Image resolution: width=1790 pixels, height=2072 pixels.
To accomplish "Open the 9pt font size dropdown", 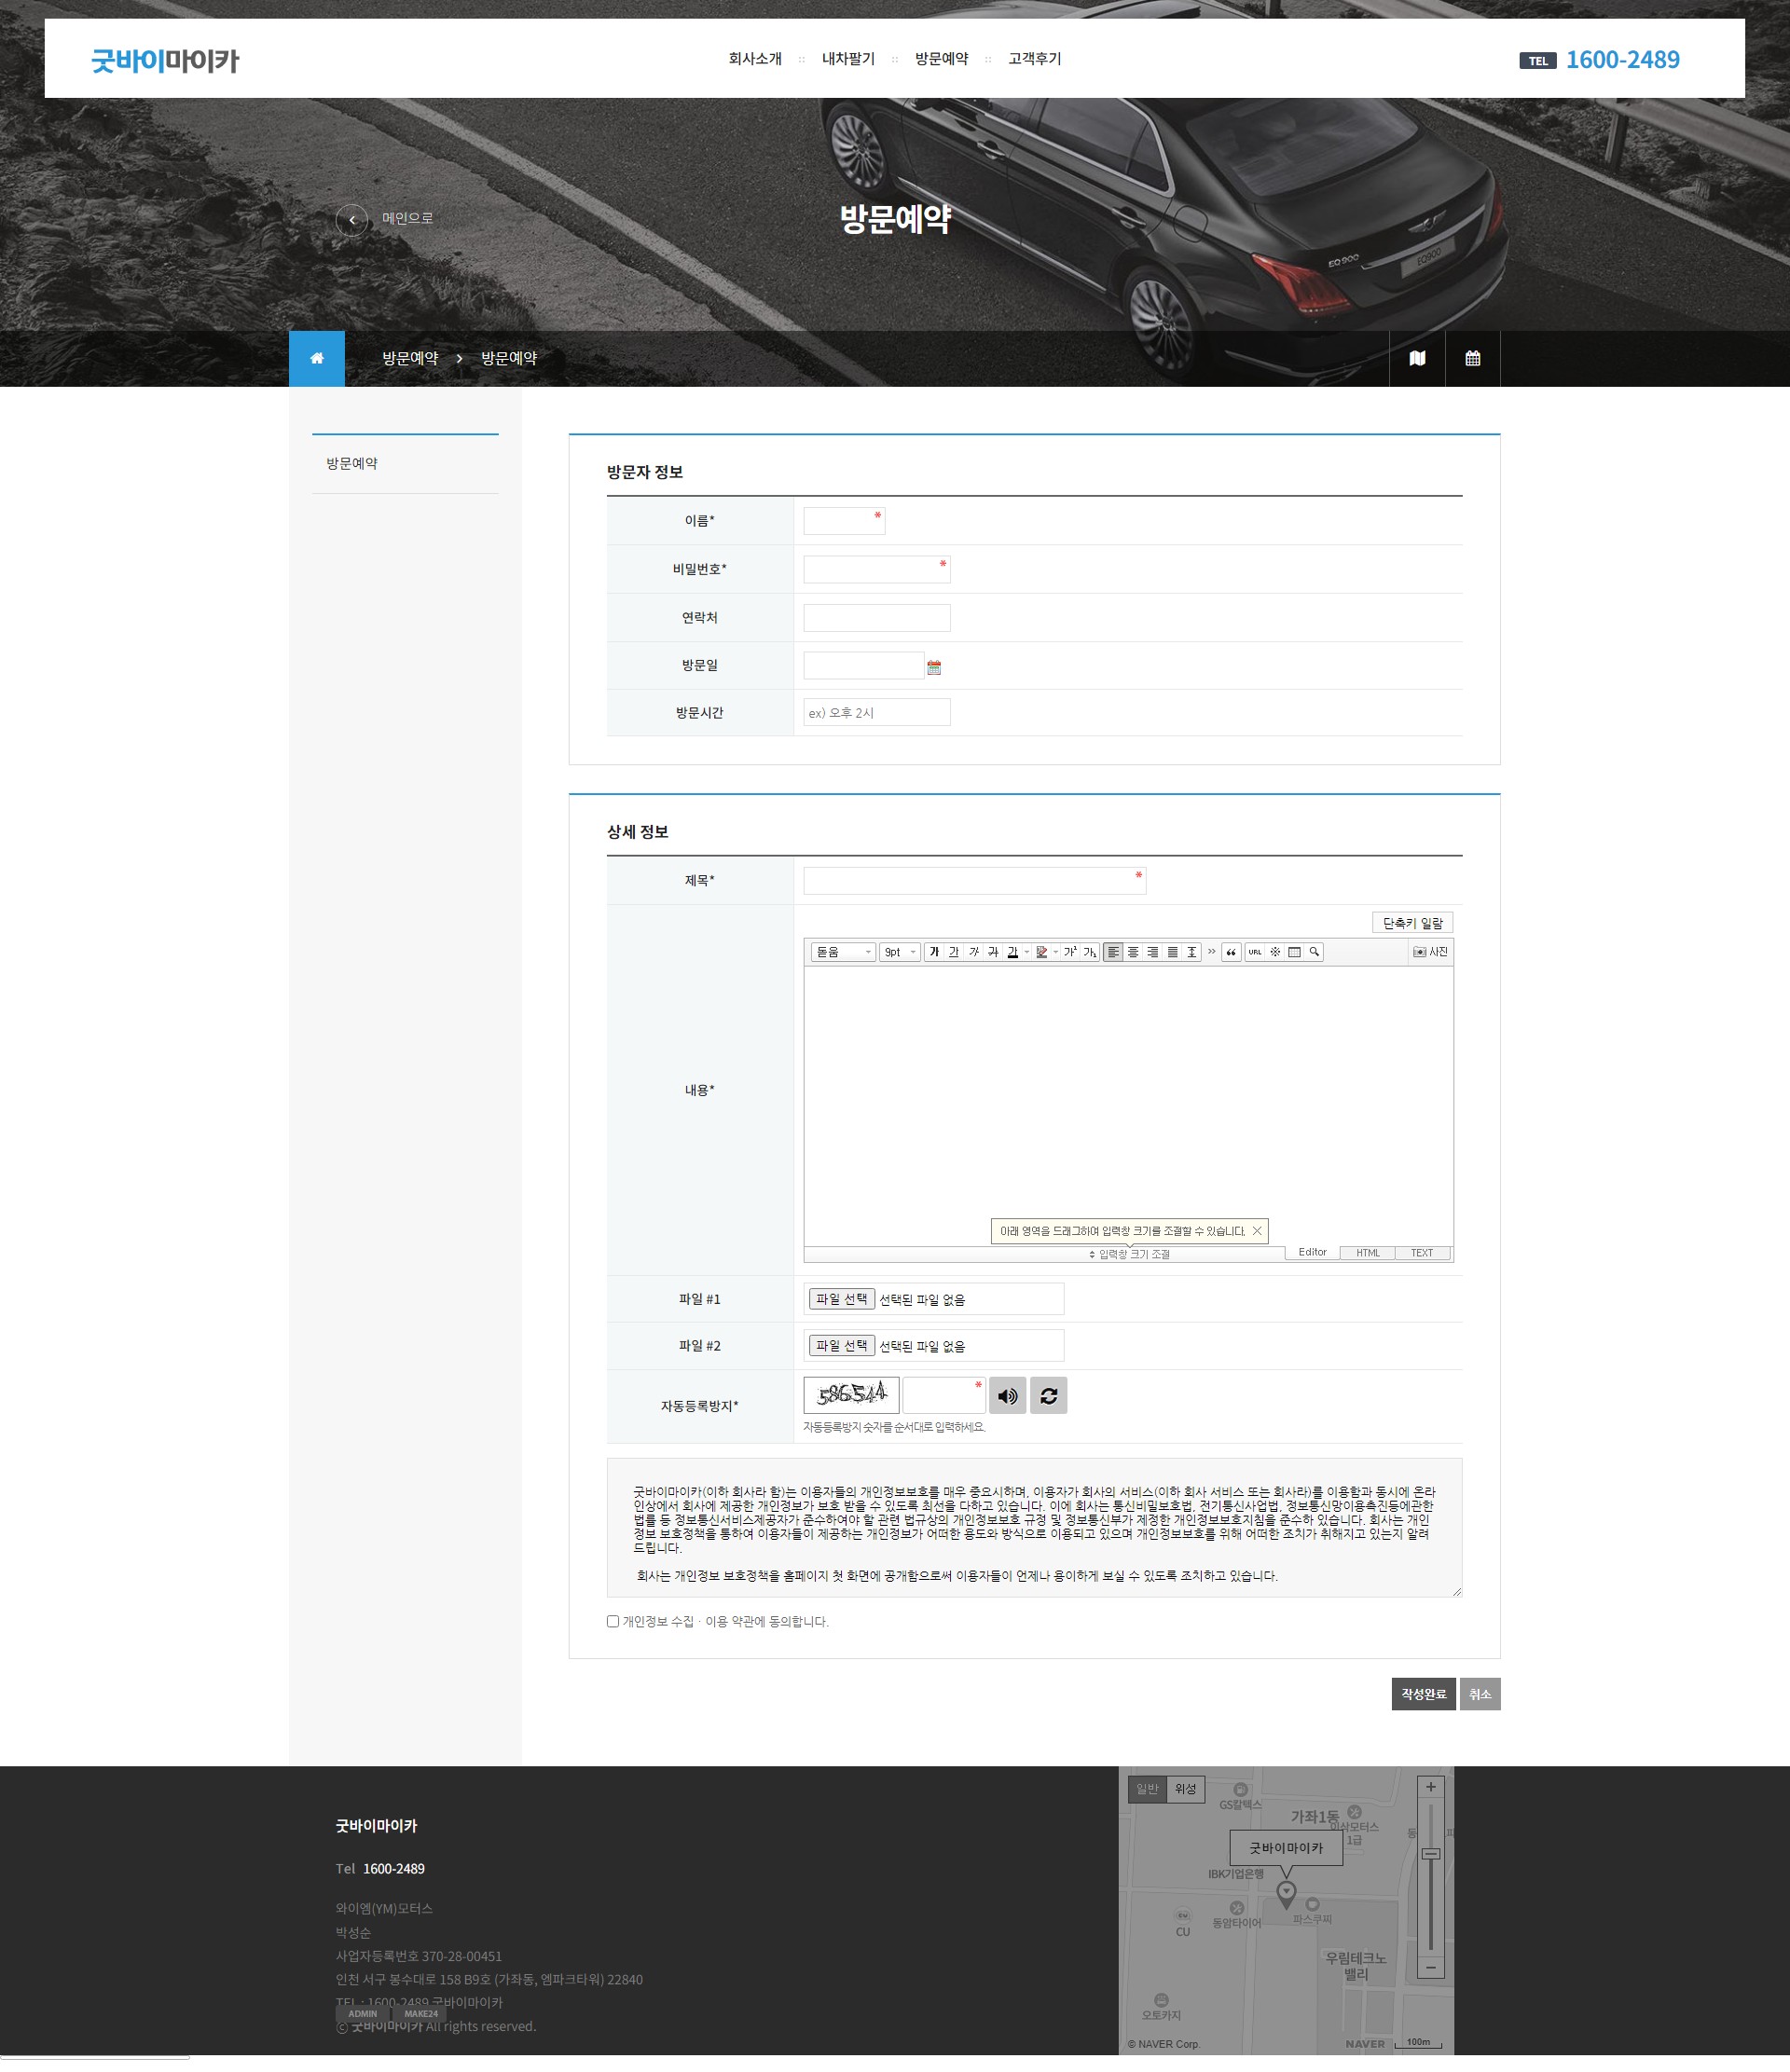I will 900,952.
